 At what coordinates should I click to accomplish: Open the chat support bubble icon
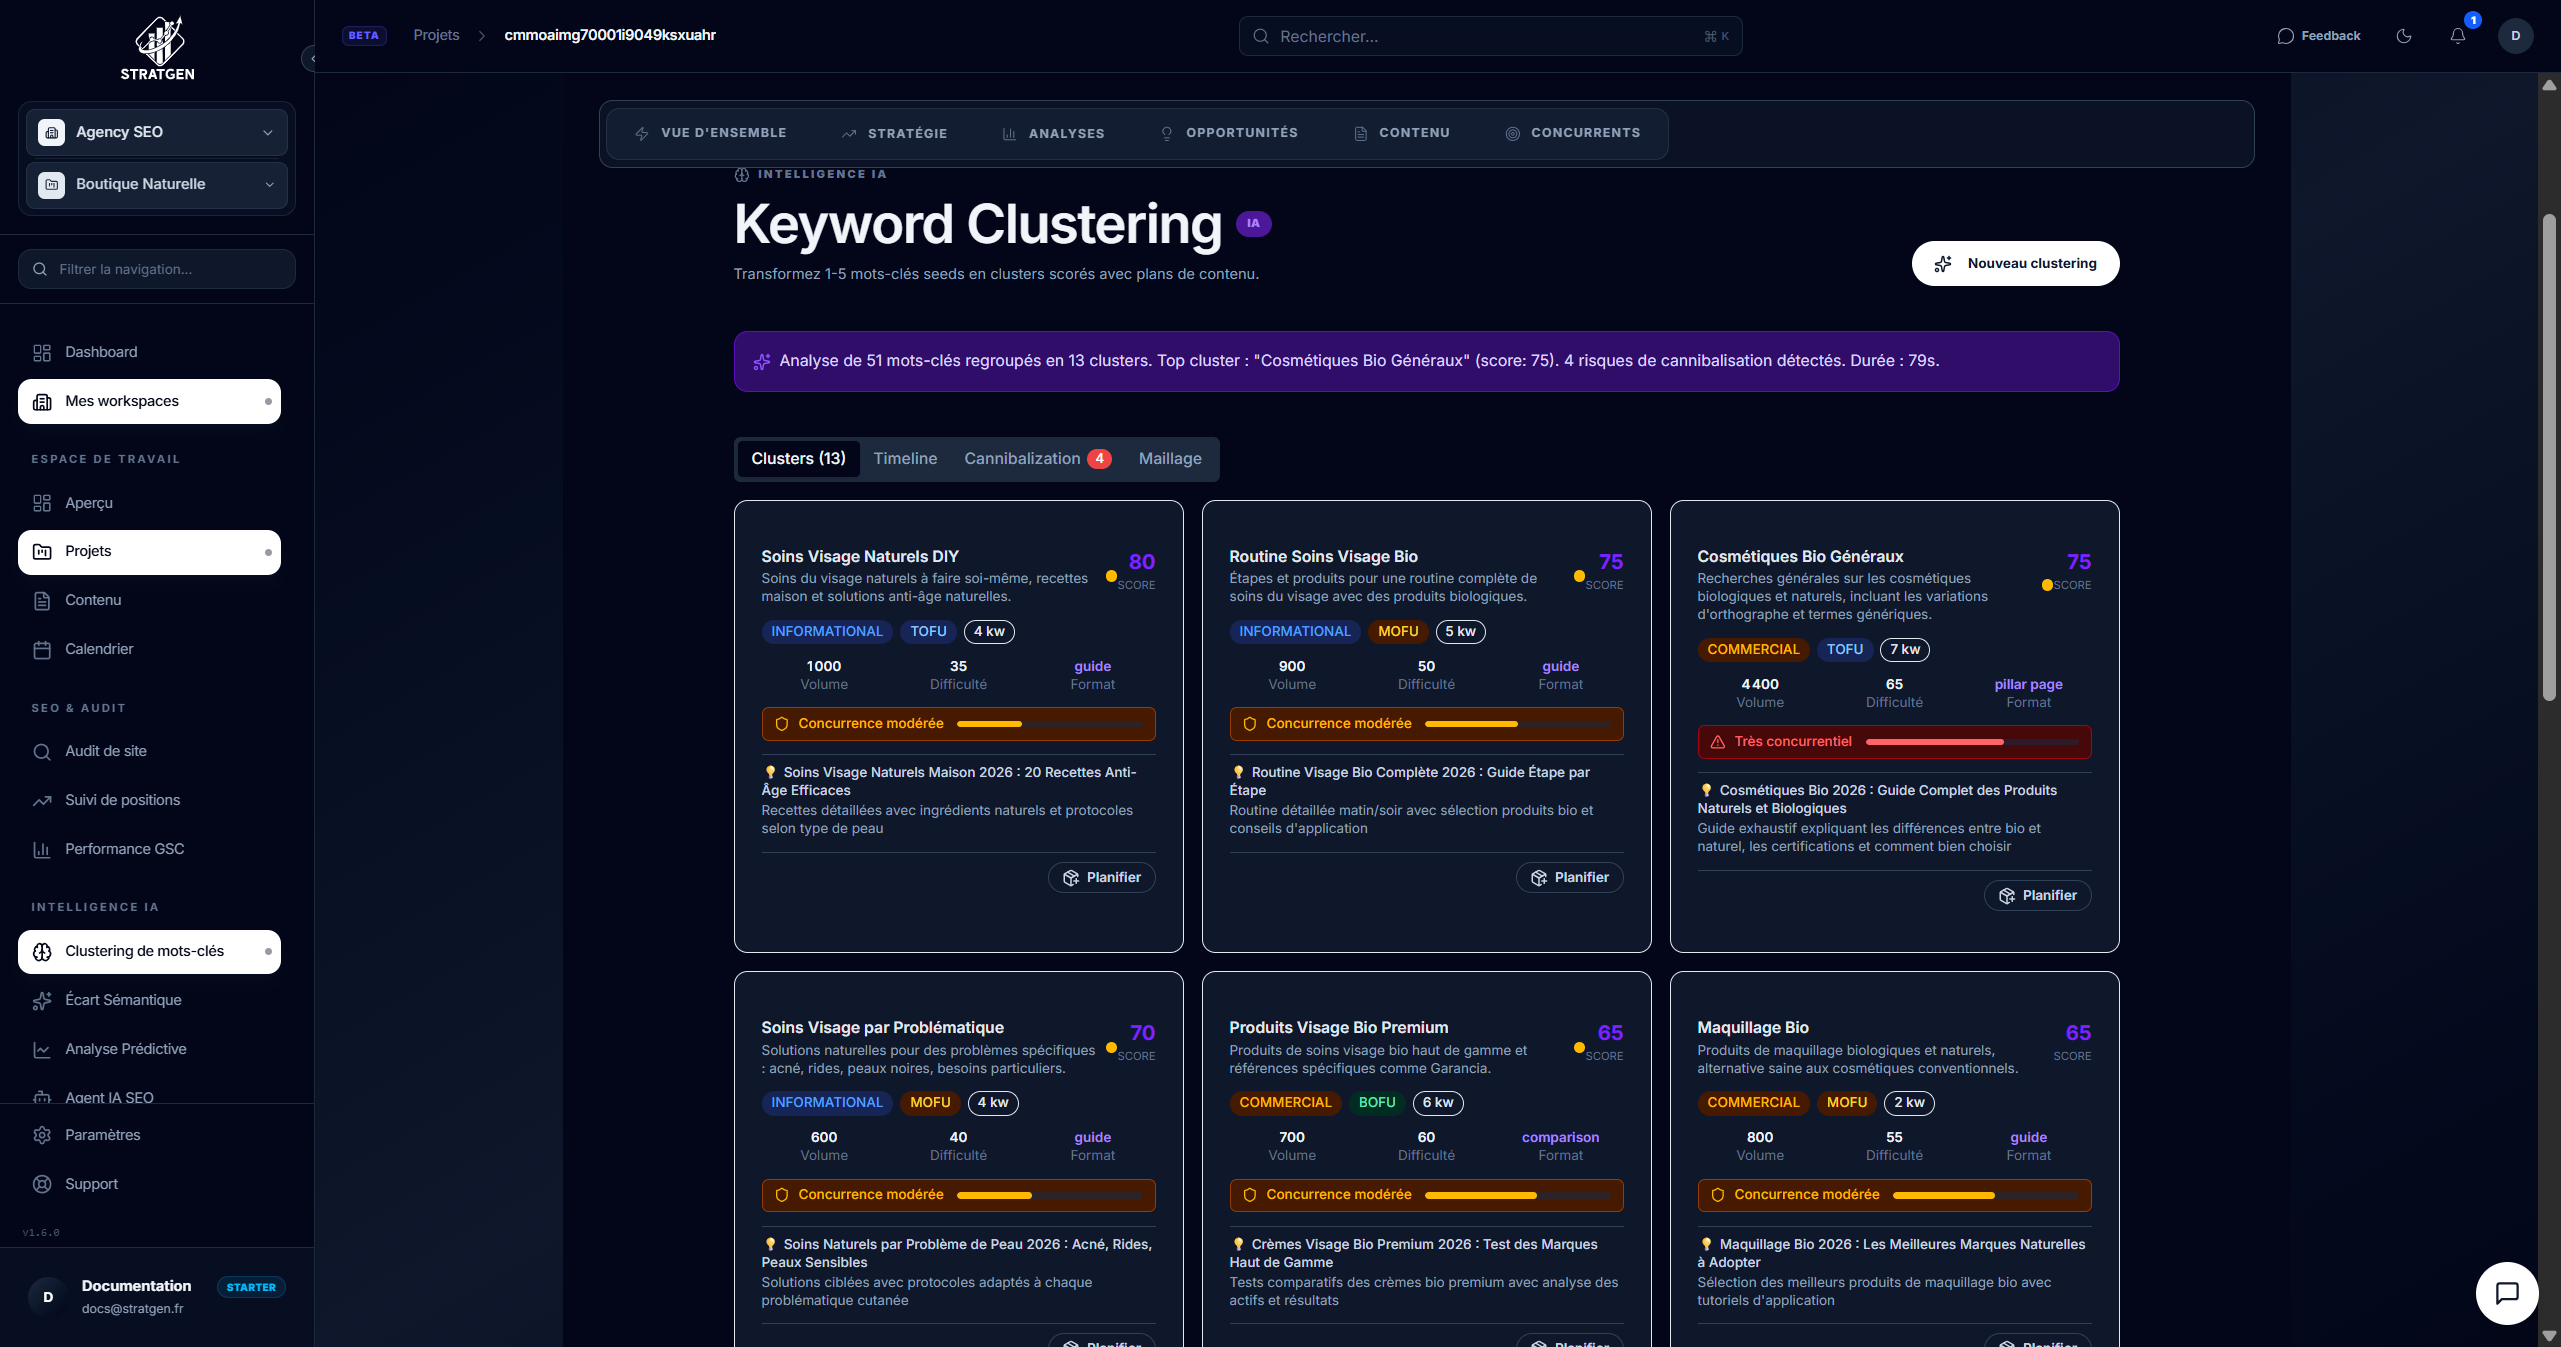[x=2506, y=1293]
